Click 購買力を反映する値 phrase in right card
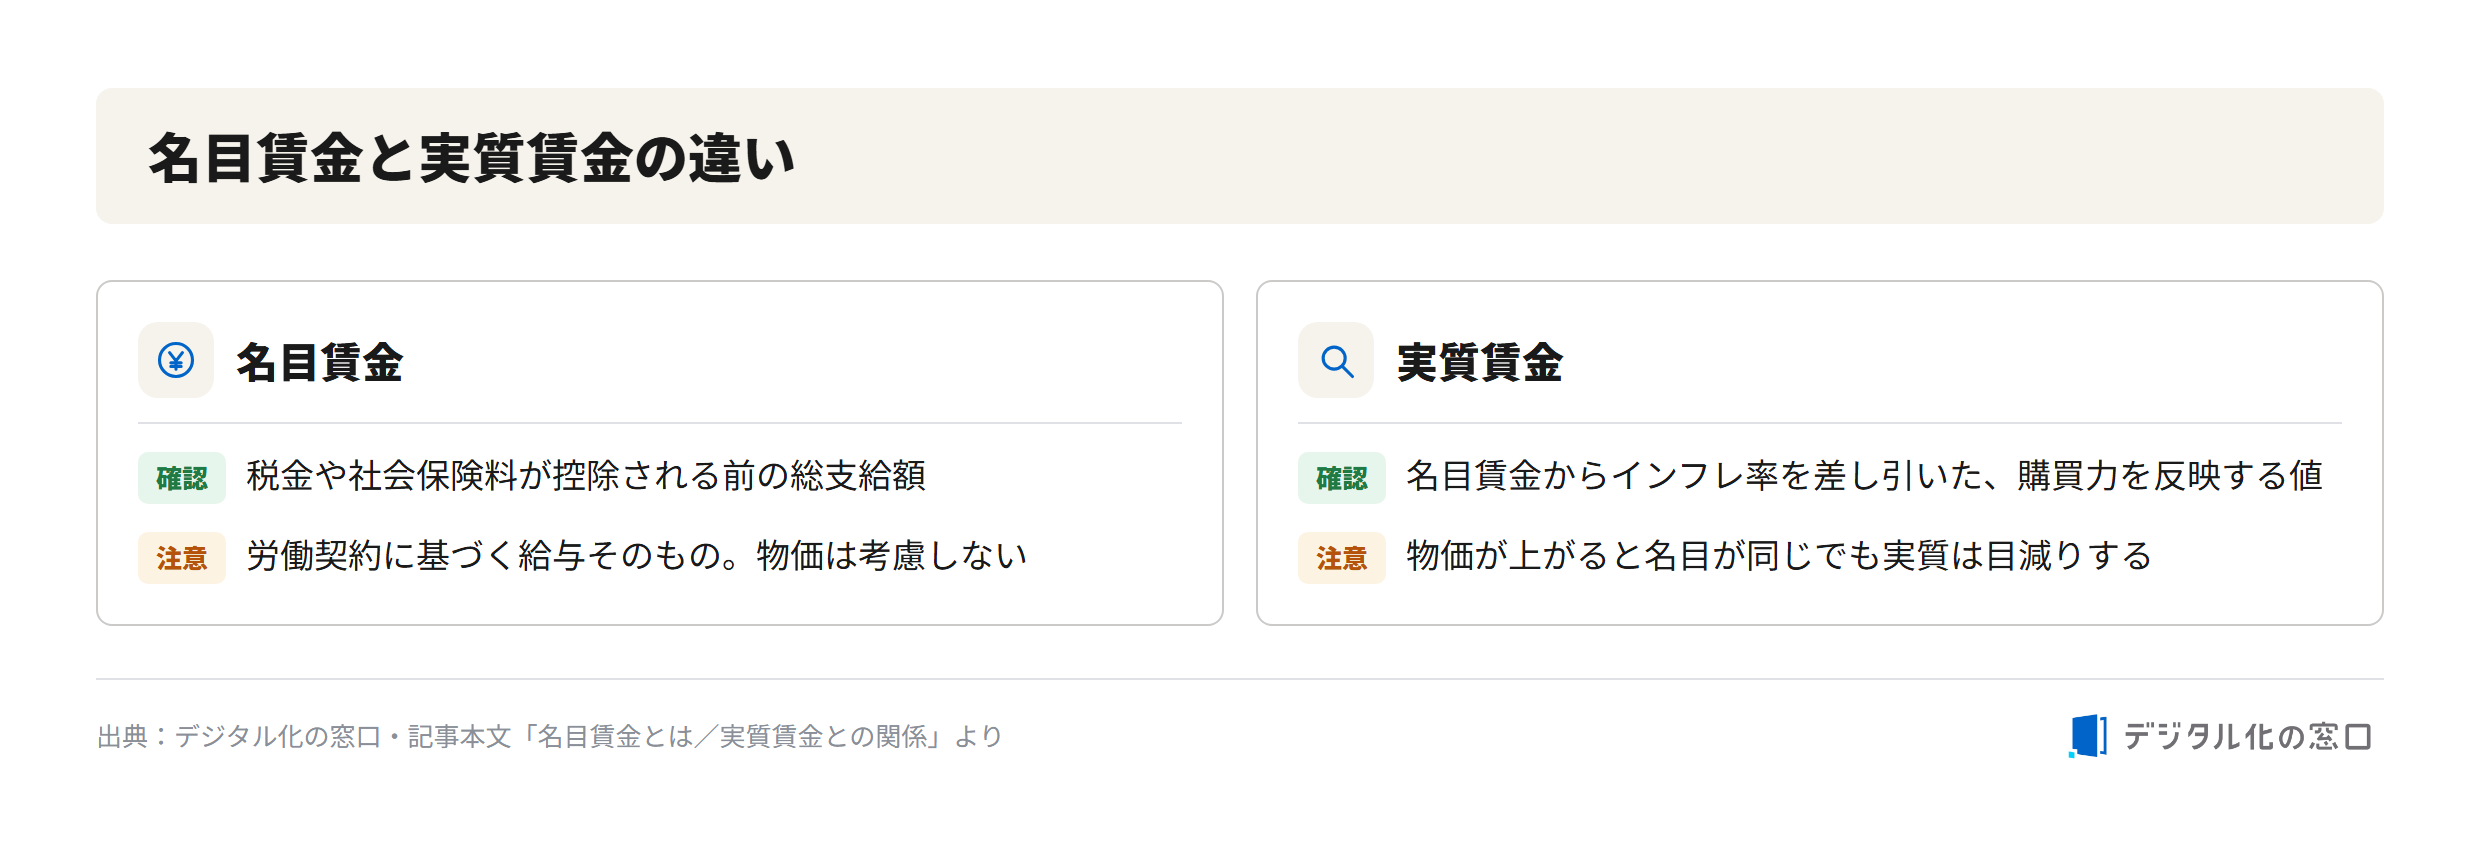2480x852 pixels. (x=2169, y=476)
